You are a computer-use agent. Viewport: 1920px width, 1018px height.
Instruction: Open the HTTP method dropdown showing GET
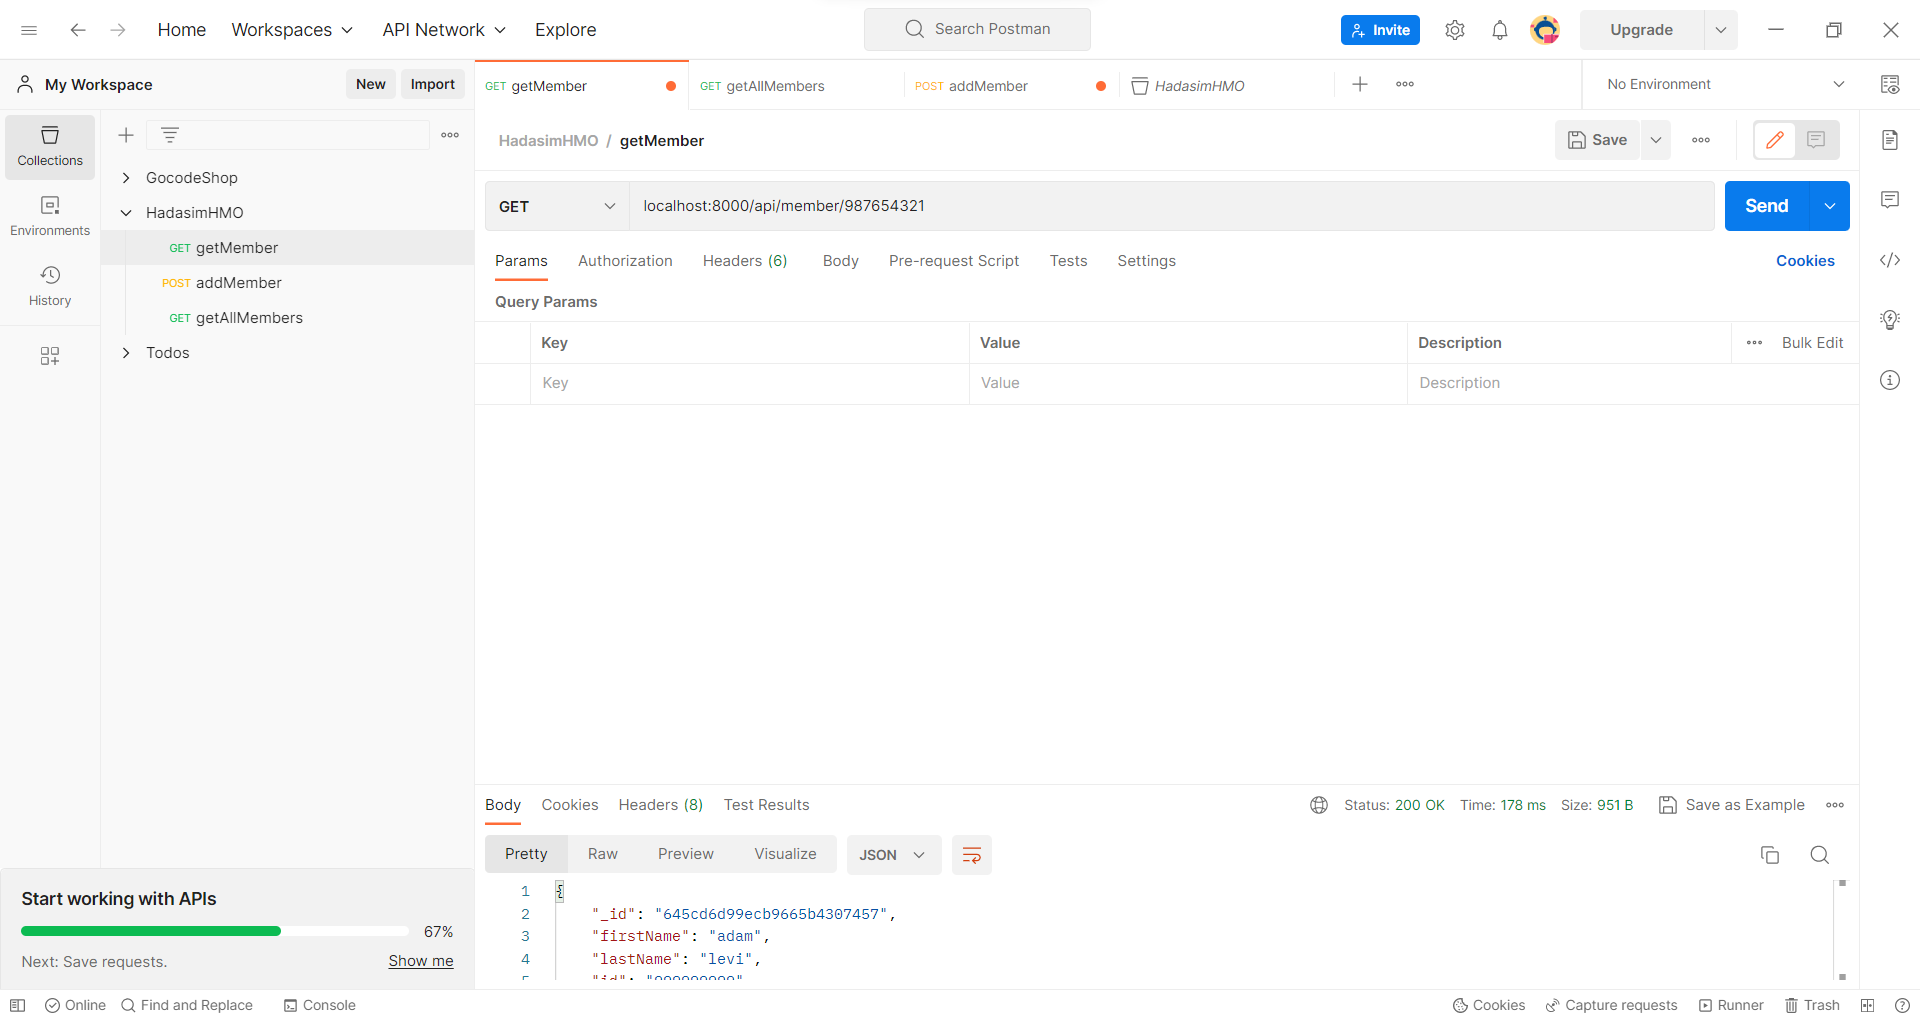(x=556, y=206)
